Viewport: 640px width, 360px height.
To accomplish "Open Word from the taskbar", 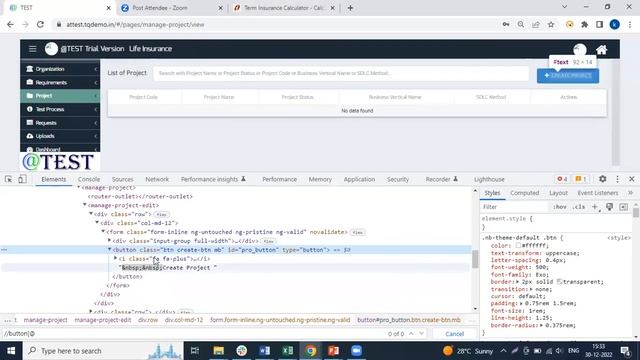I will [x=264, y=351].
